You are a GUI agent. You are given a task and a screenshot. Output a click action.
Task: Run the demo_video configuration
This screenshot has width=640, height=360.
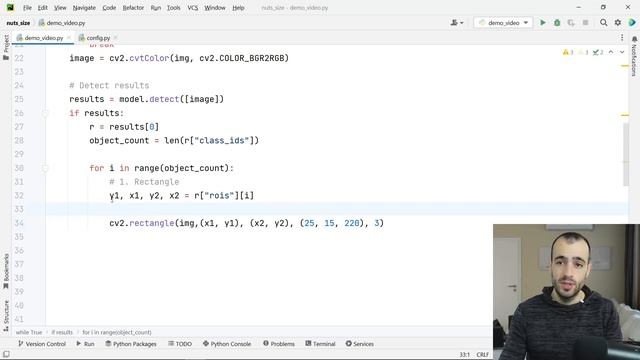click(542, 23)
